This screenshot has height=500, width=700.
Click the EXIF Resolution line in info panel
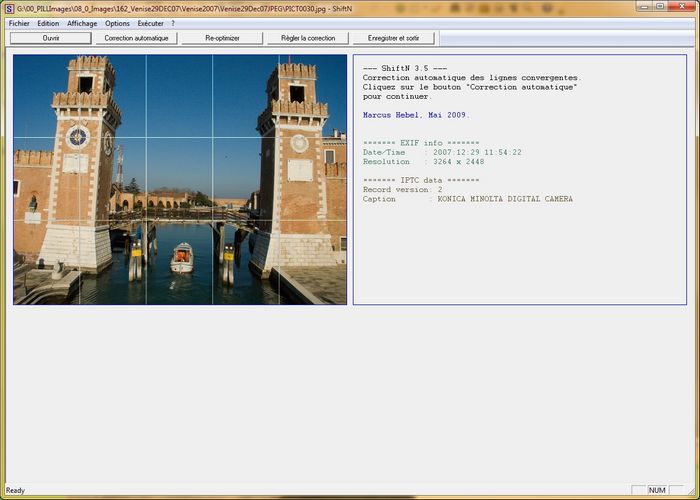pyautogui.click(x=423, y=161)
